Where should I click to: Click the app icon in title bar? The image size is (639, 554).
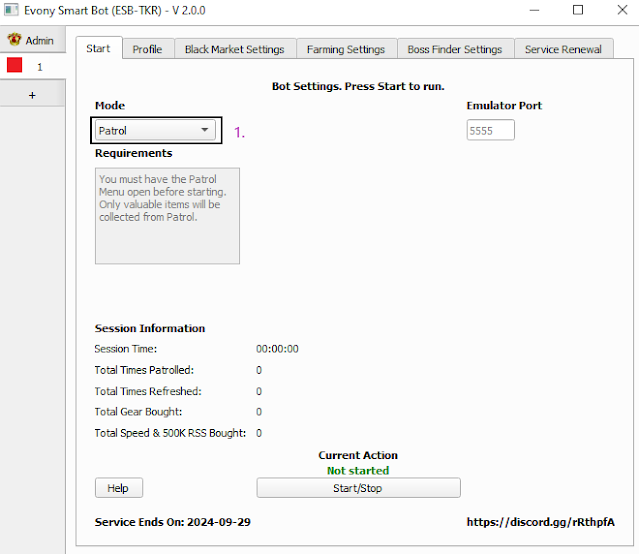click(x=11, y=10)
